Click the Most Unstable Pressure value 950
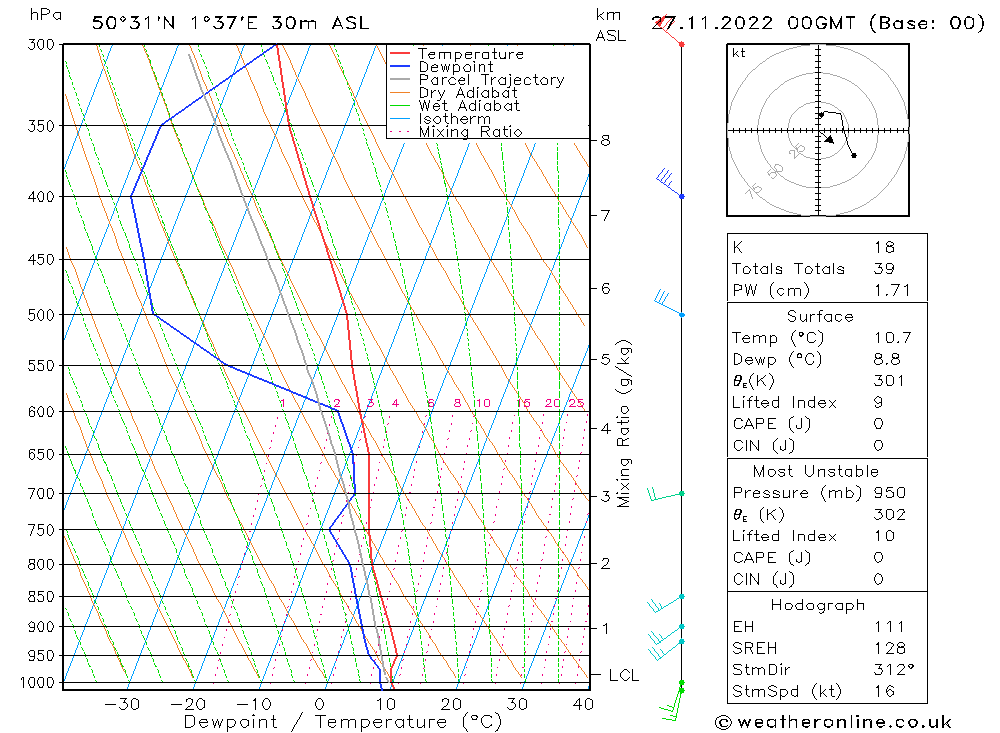 [890, 492]
